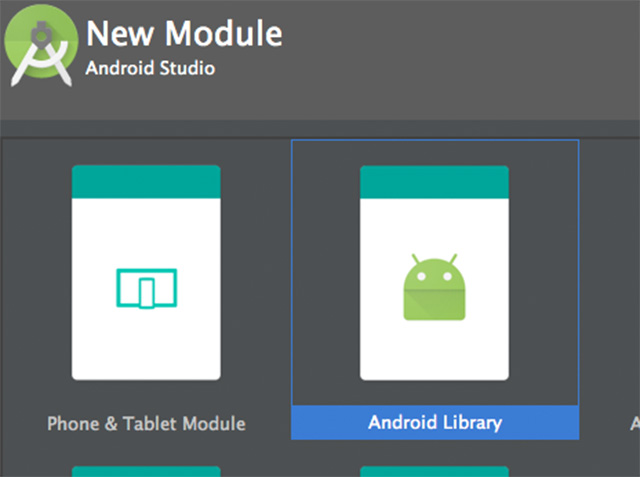The image size is (640, 477).
Task: Click the "New Module" heading text
Action: (184, 34)
